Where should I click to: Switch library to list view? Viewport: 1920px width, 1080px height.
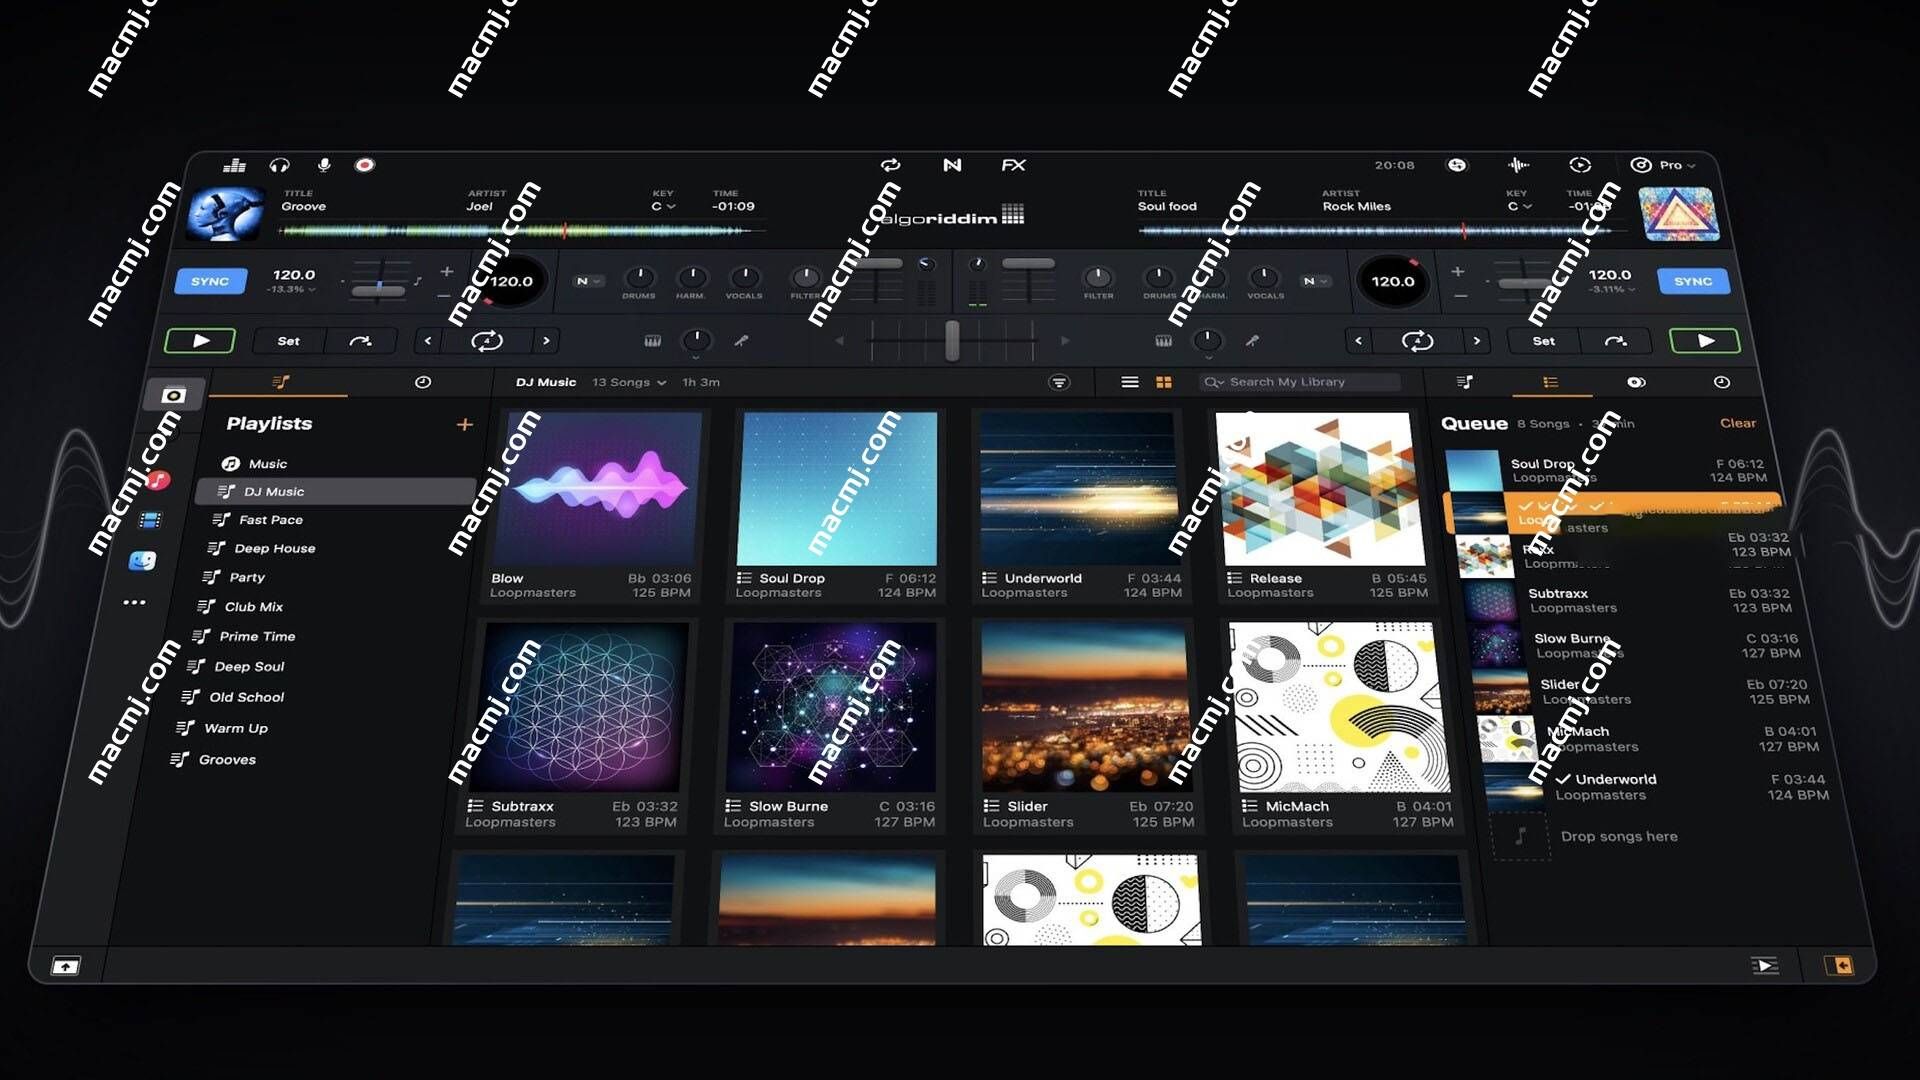(x=1130, y=382)
